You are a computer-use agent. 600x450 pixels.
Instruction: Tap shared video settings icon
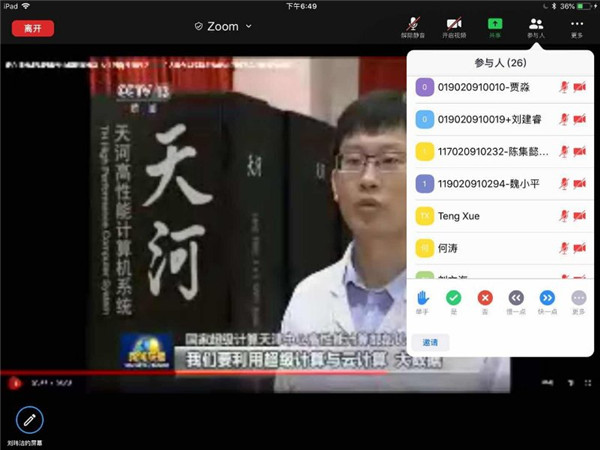point(571,383)
